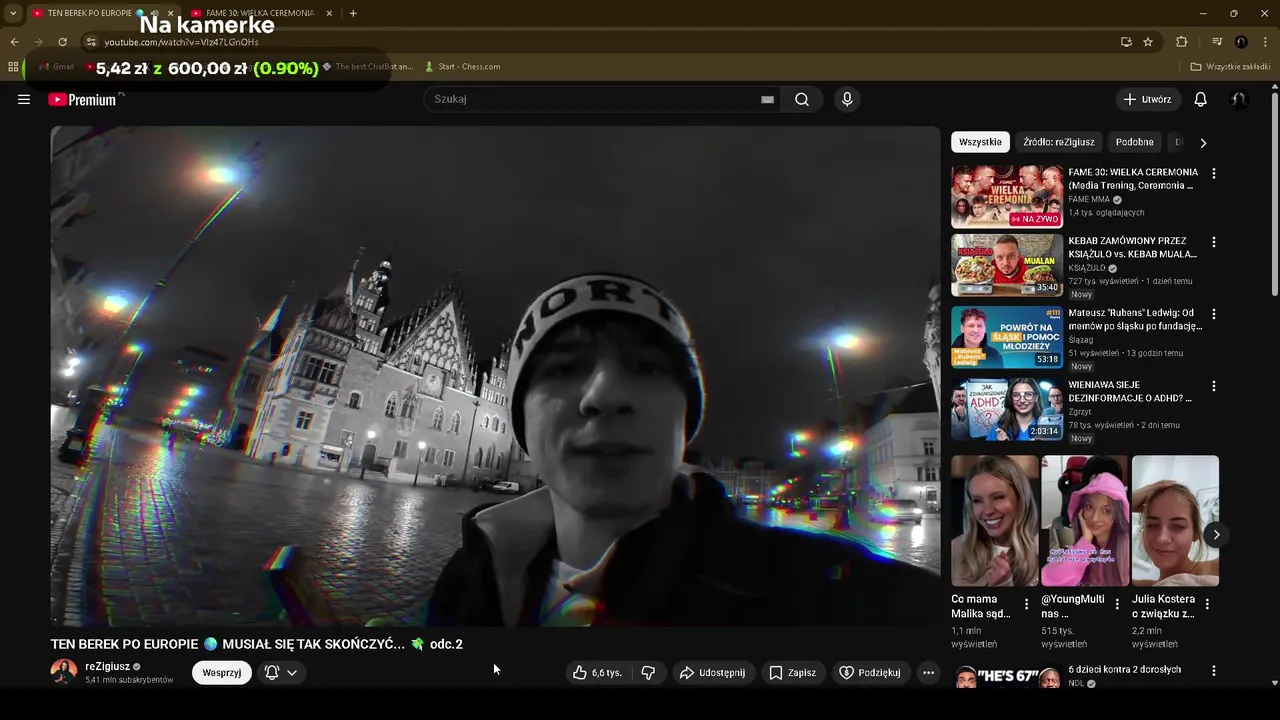Open Chrome tab search dropdown arrow
The width and height of the screenshot is (1280, 720).
[13, 13]
